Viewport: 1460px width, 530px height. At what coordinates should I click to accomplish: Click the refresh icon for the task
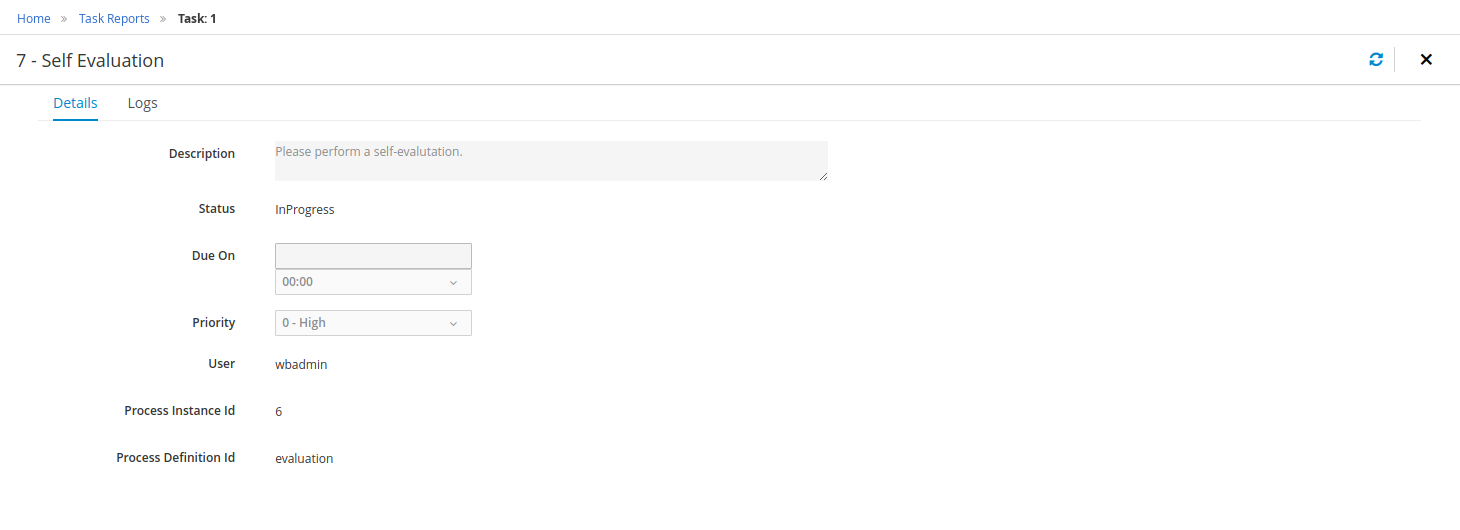(1376, 60)
